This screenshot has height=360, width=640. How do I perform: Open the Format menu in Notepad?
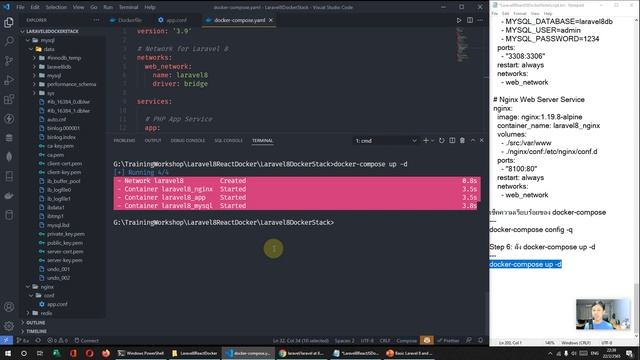tap(520, 13)
